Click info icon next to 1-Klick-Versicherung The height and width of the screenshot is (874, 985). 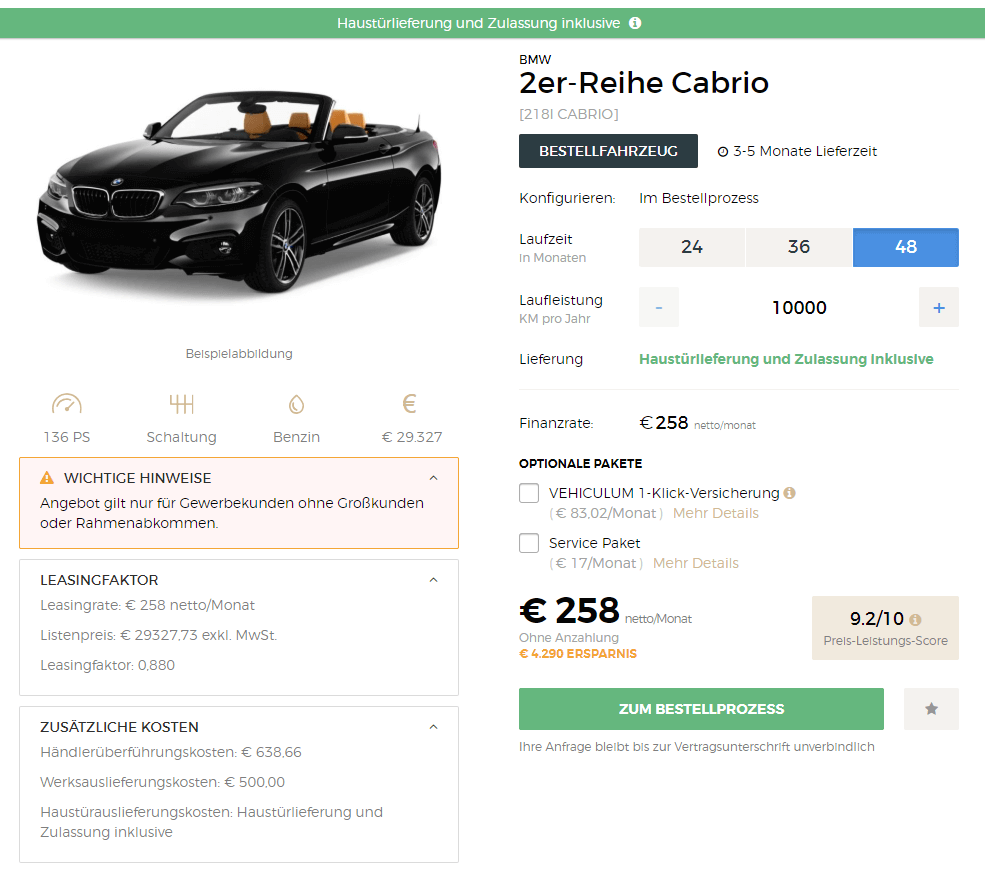click(x=790, y=493)
